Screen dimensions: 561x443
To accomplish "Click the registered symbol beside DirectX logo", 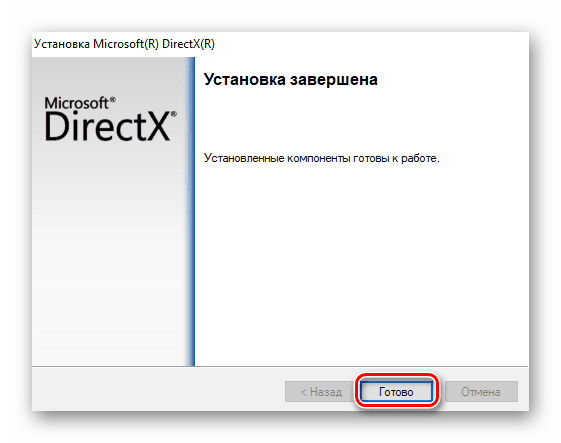I will (174, 114).
